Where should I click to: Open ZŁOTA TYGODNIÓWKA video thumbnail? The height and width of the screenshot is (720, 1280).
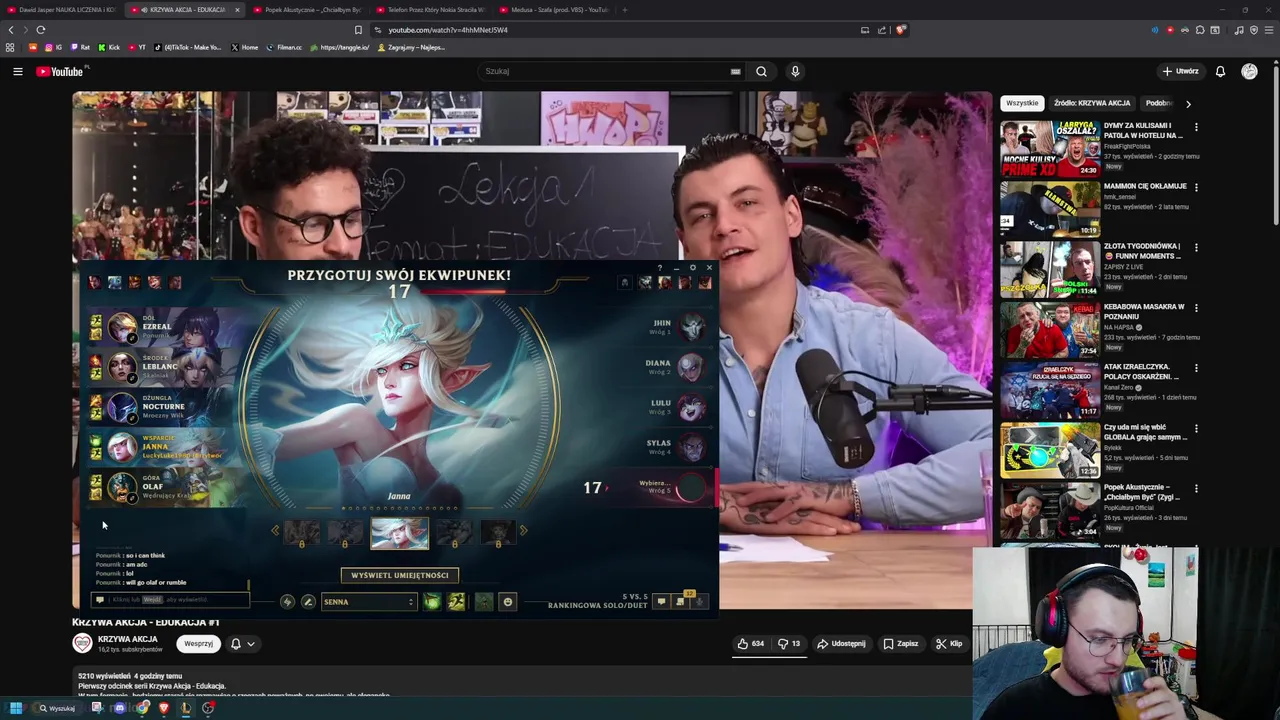coord(1050,268)
